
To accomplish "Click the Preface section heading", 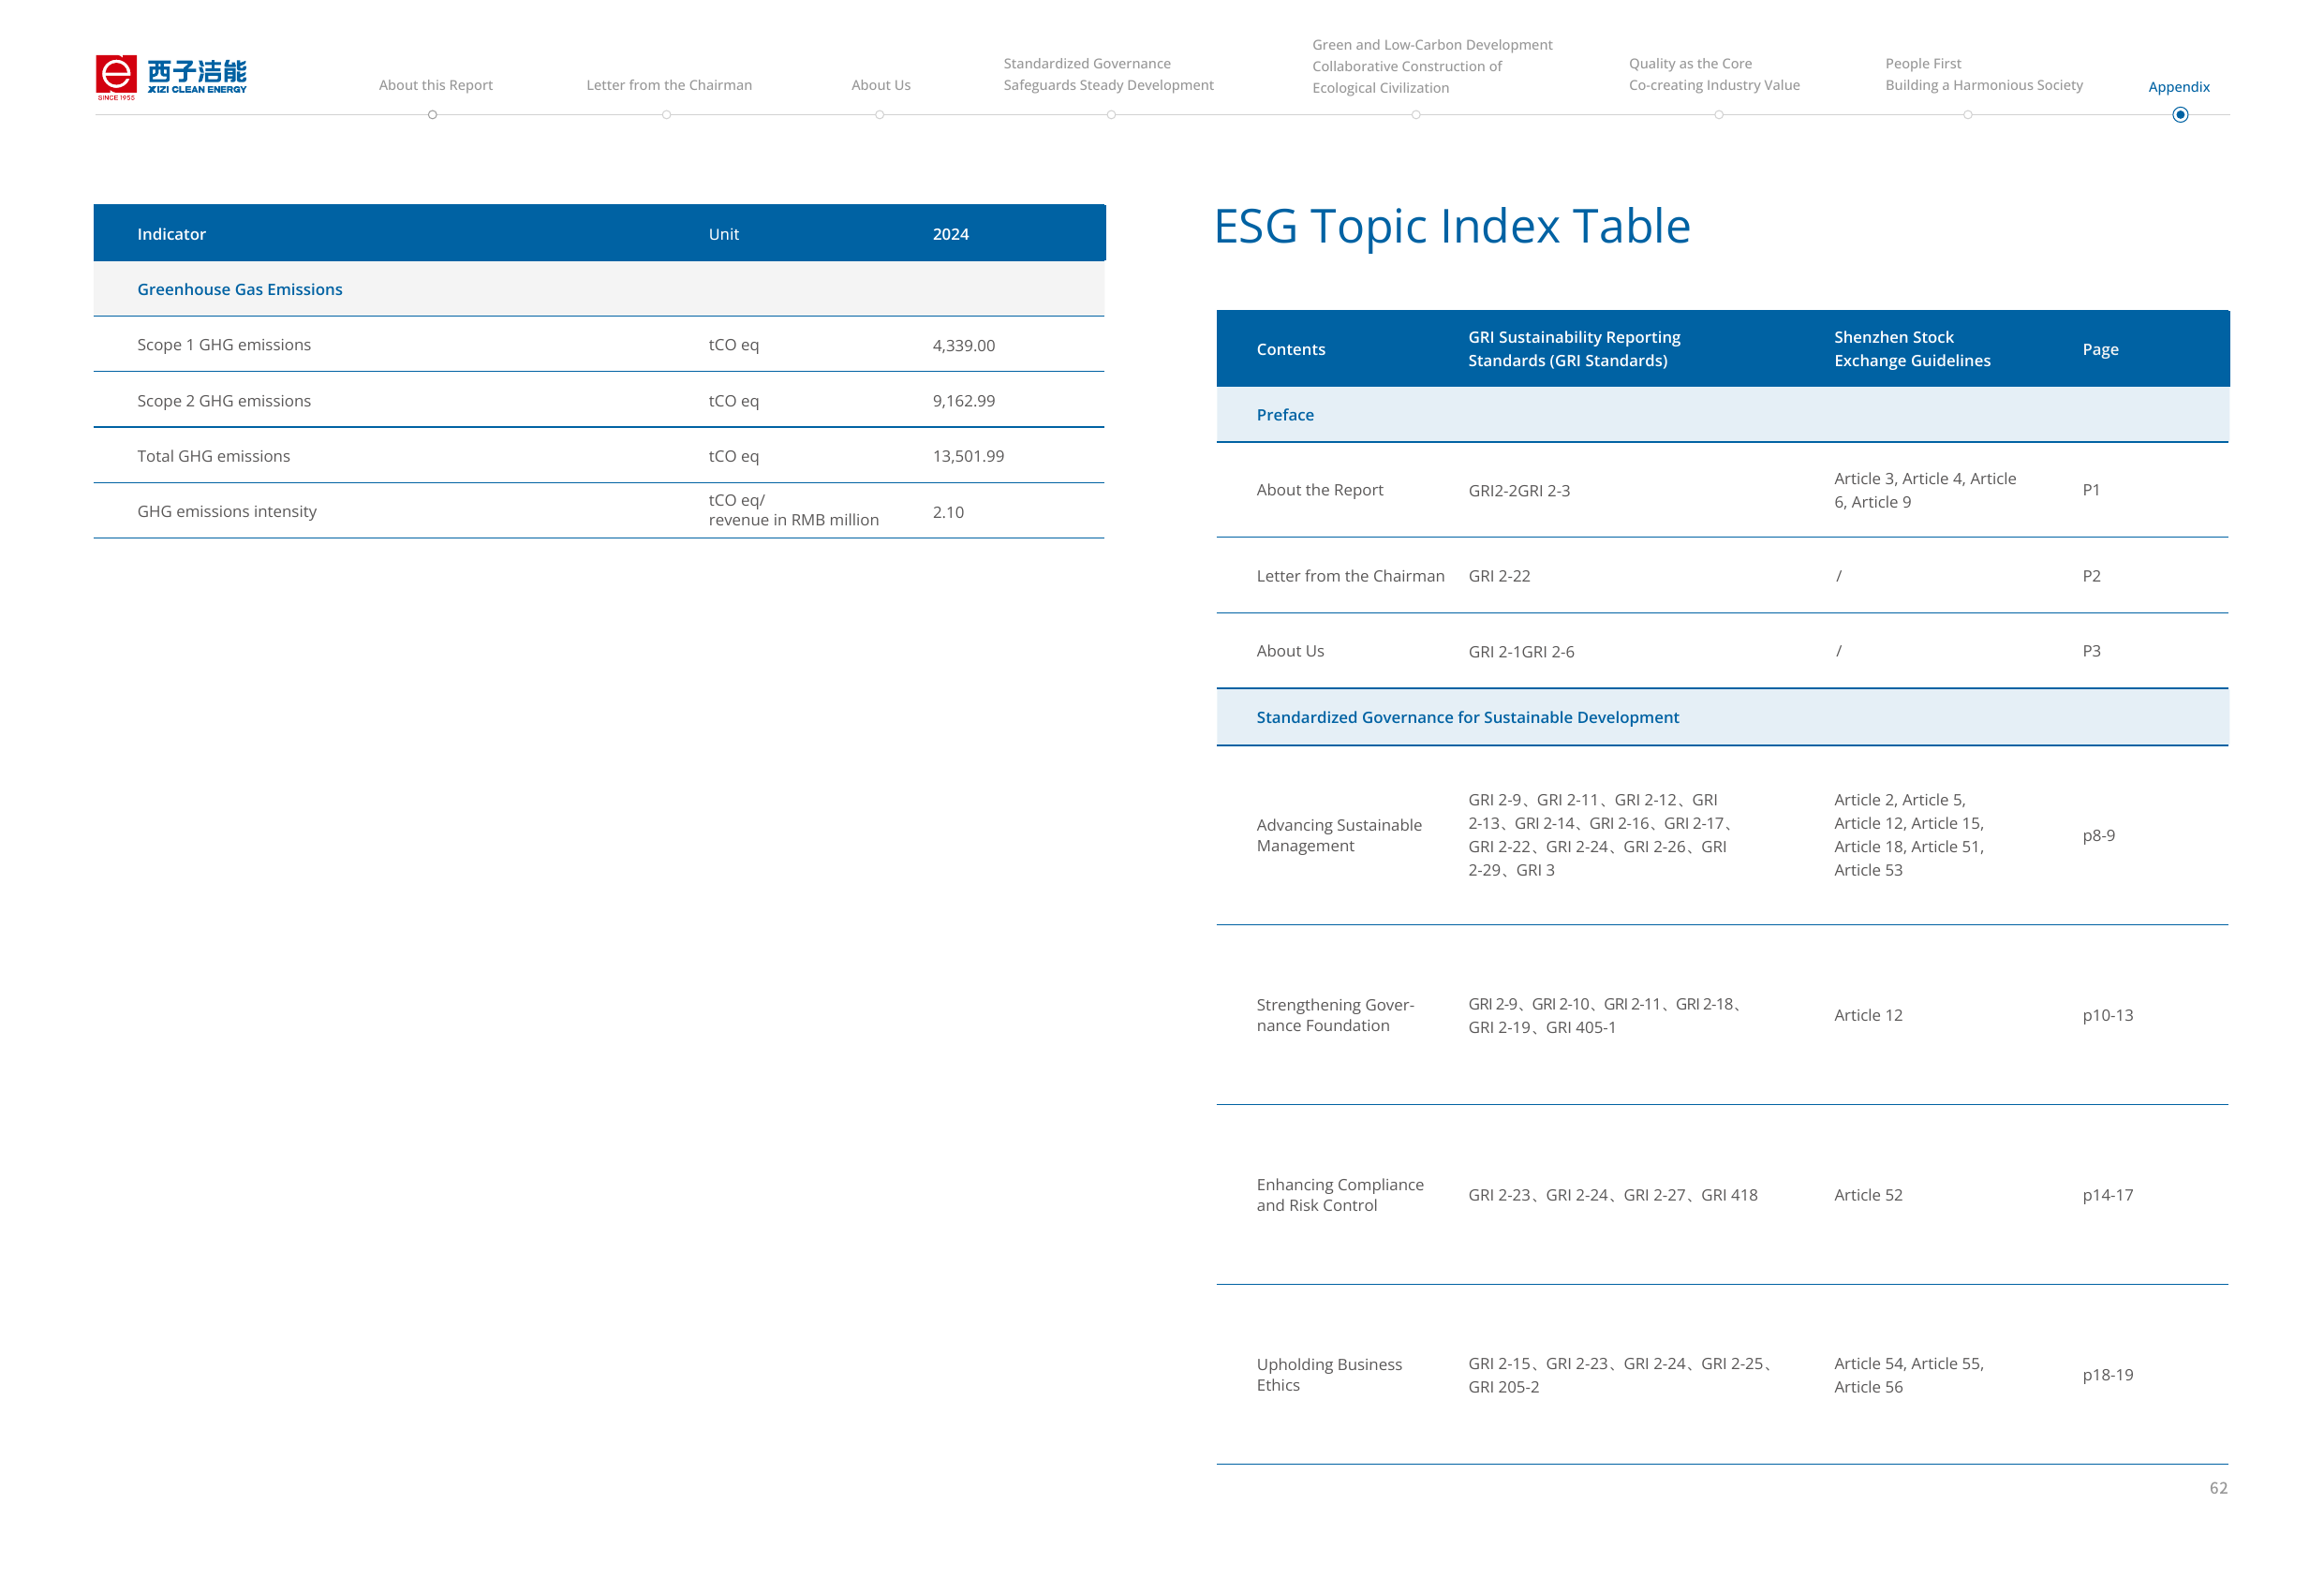I will (1285, 415).
